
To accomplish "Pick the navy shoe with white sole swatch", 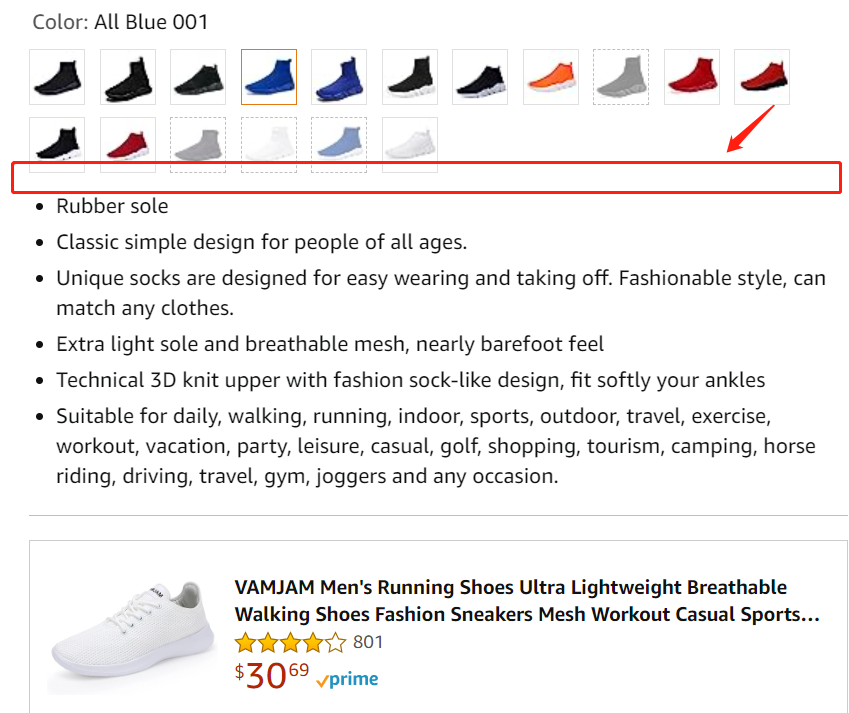I will coord(480,77).
